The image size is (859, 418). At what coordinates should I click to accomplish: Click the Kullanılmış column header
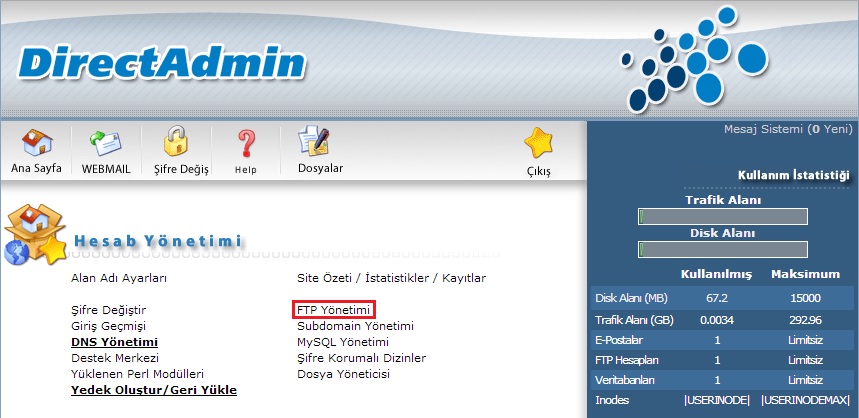pyautogui.click(x=717, y=274)
